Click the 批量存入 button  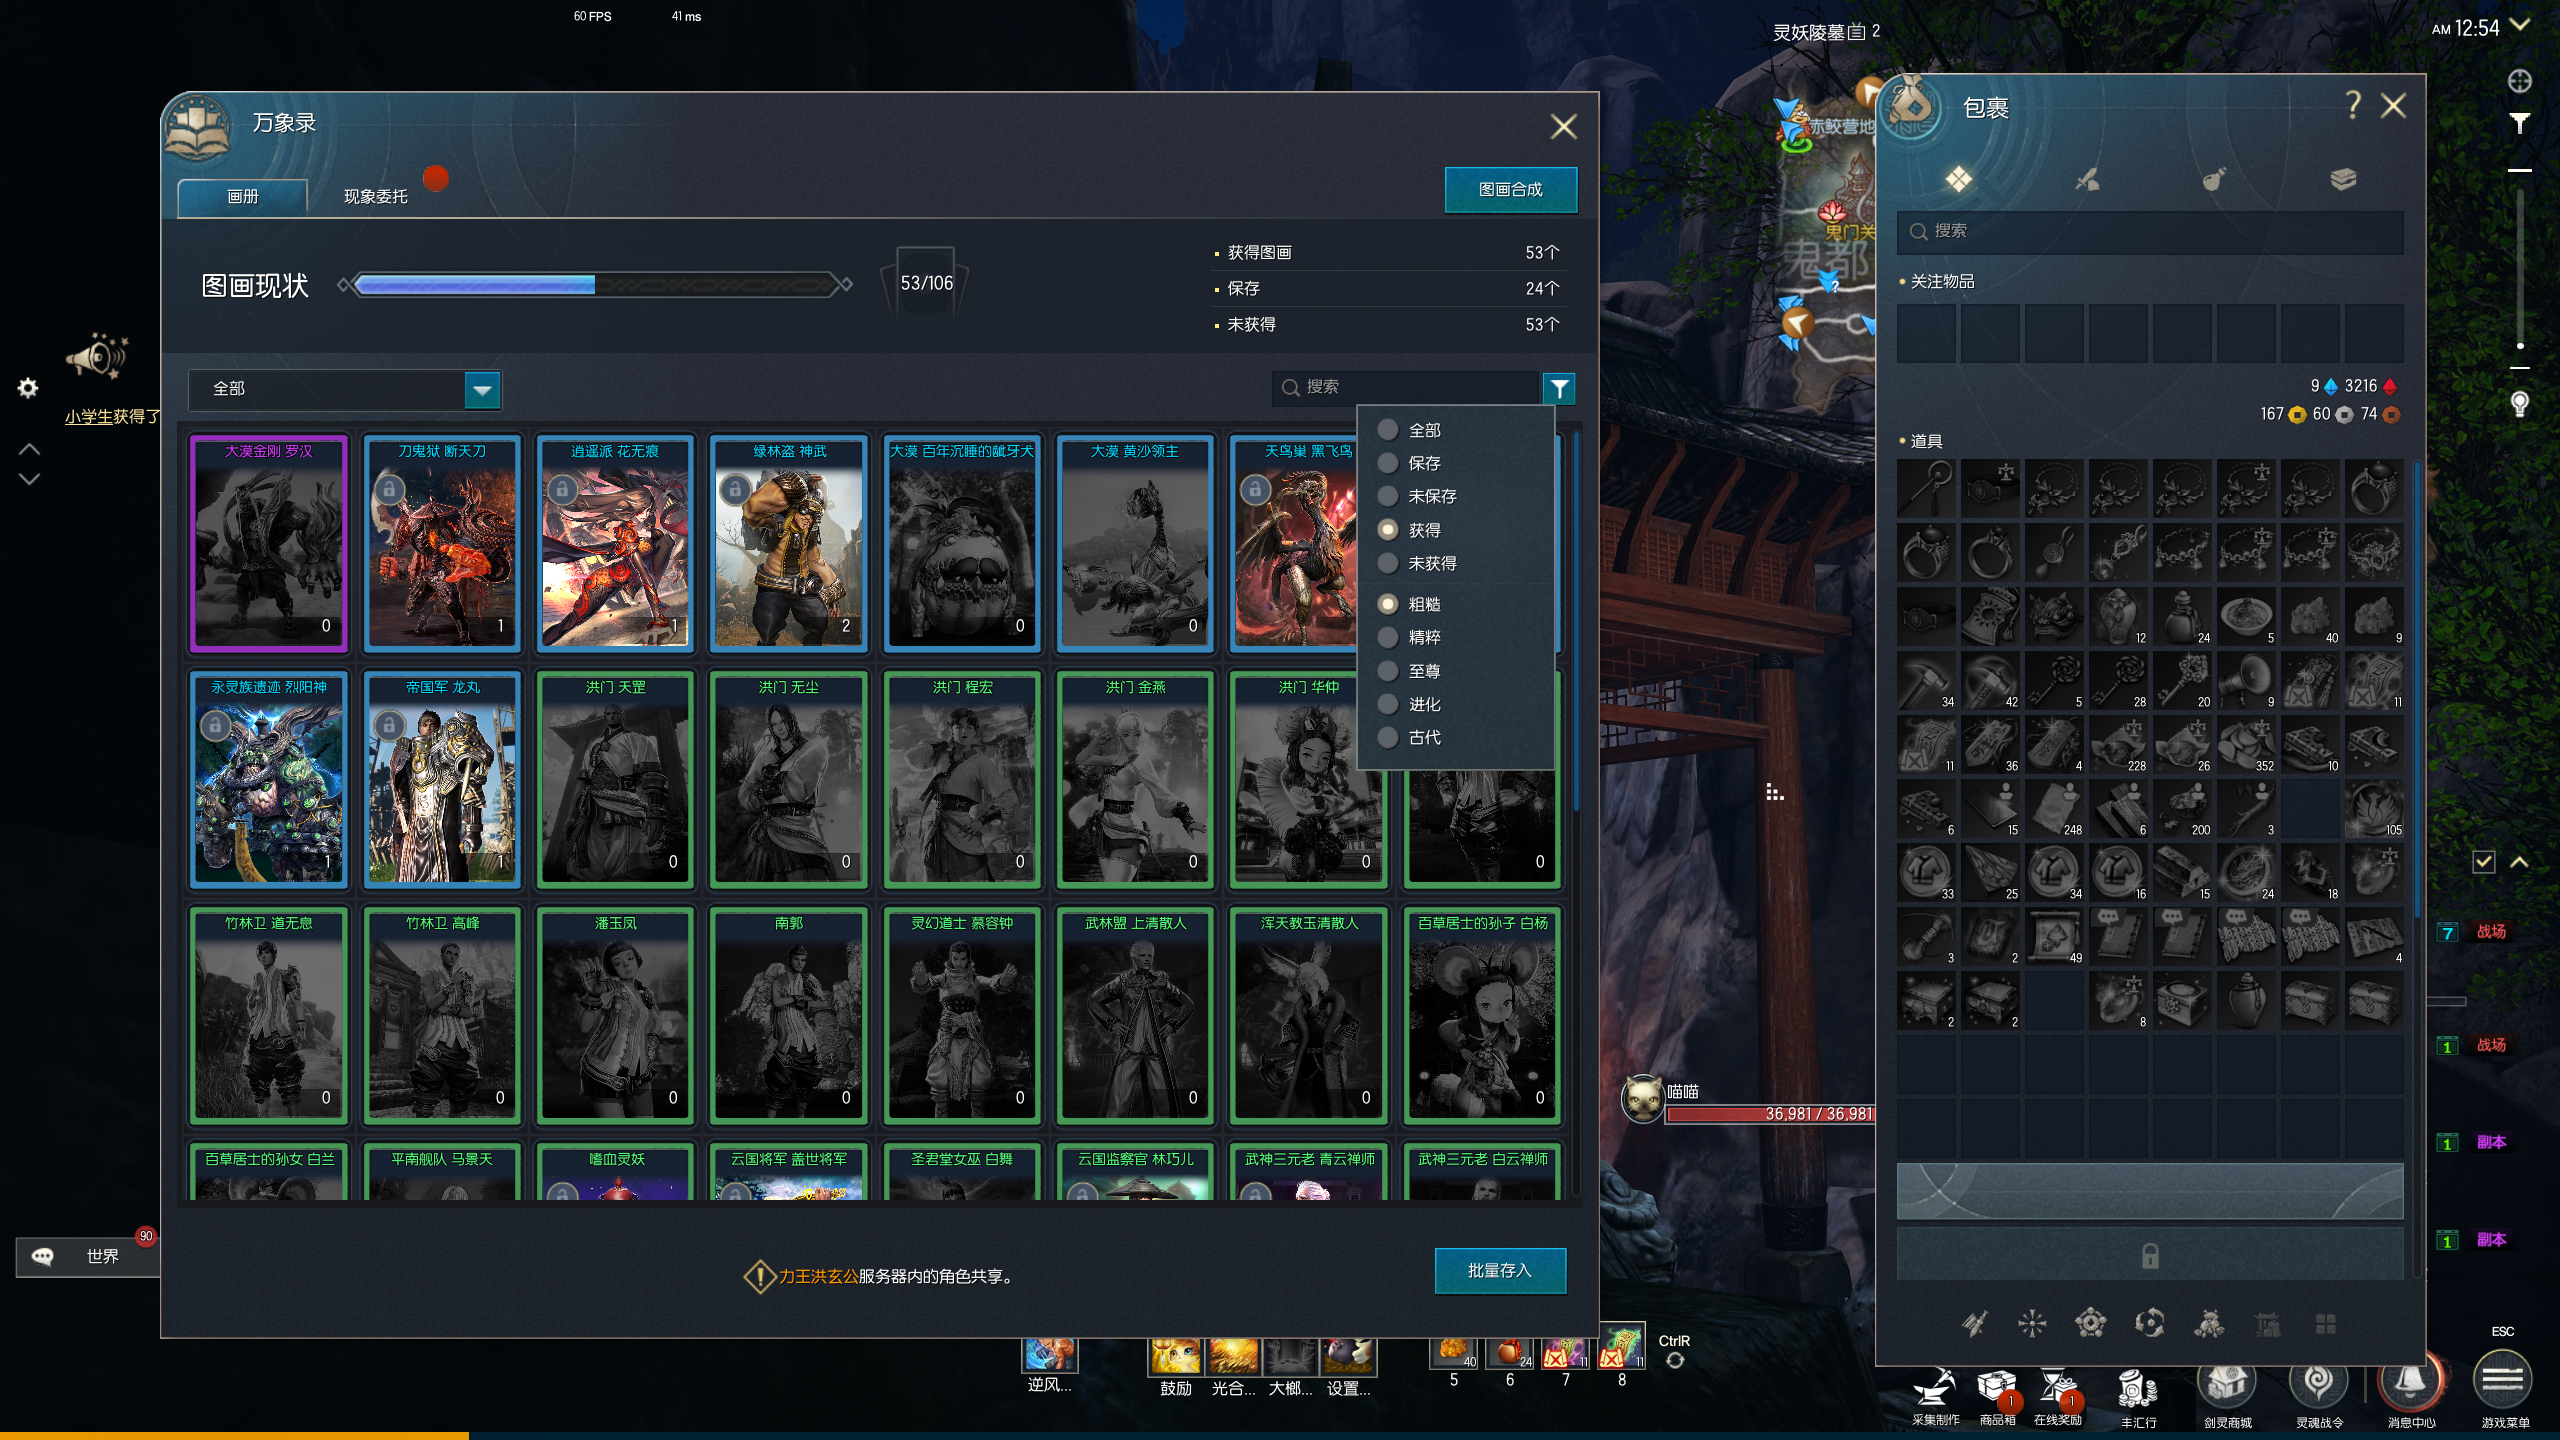[1499, 1270]
